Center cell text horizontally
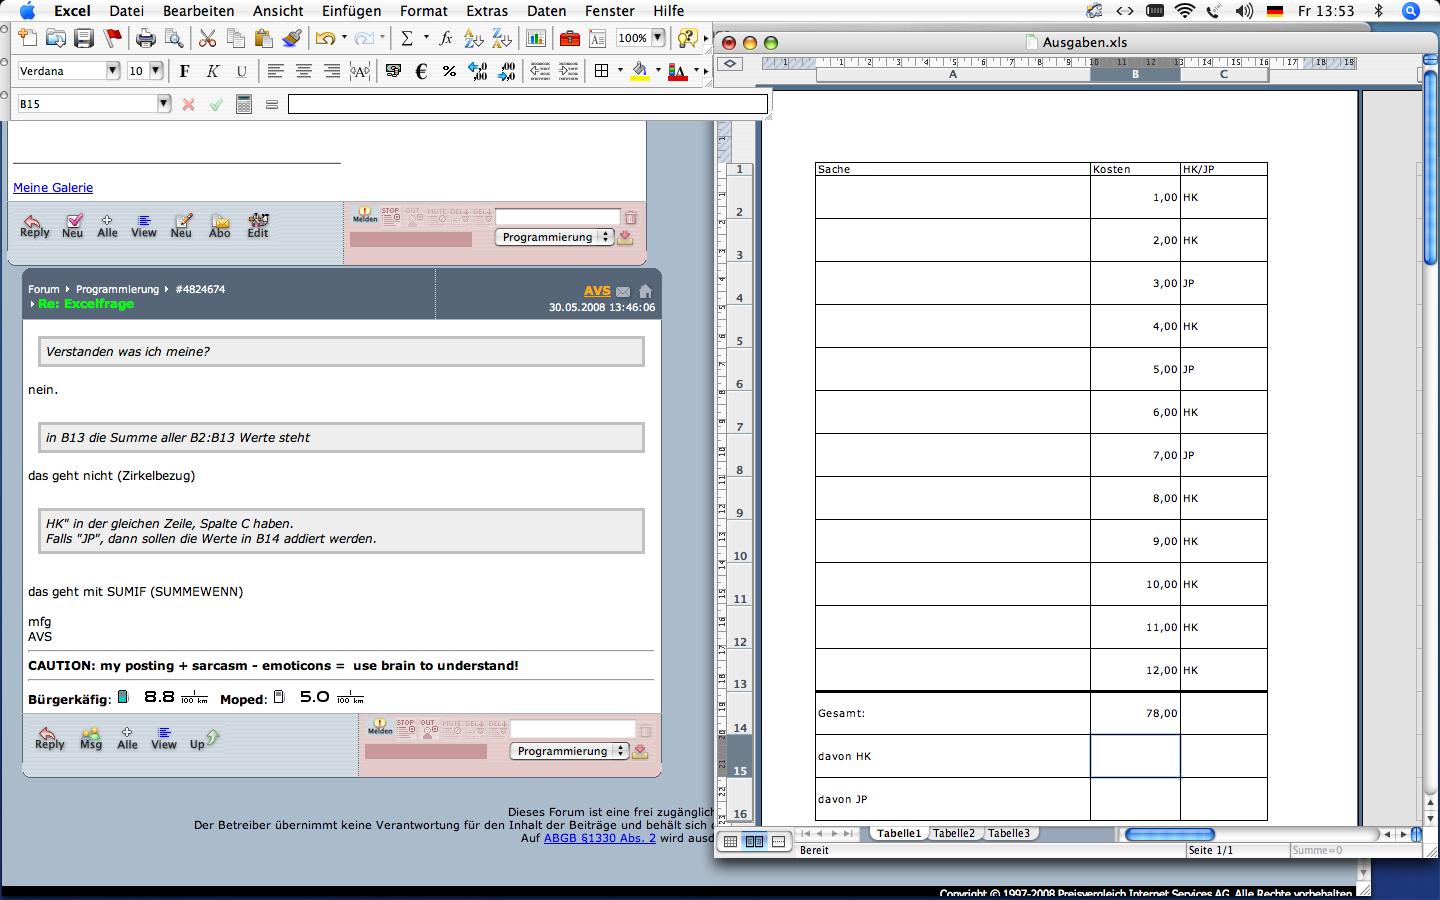Screen dimensions: 1440x900 (303, 71)
